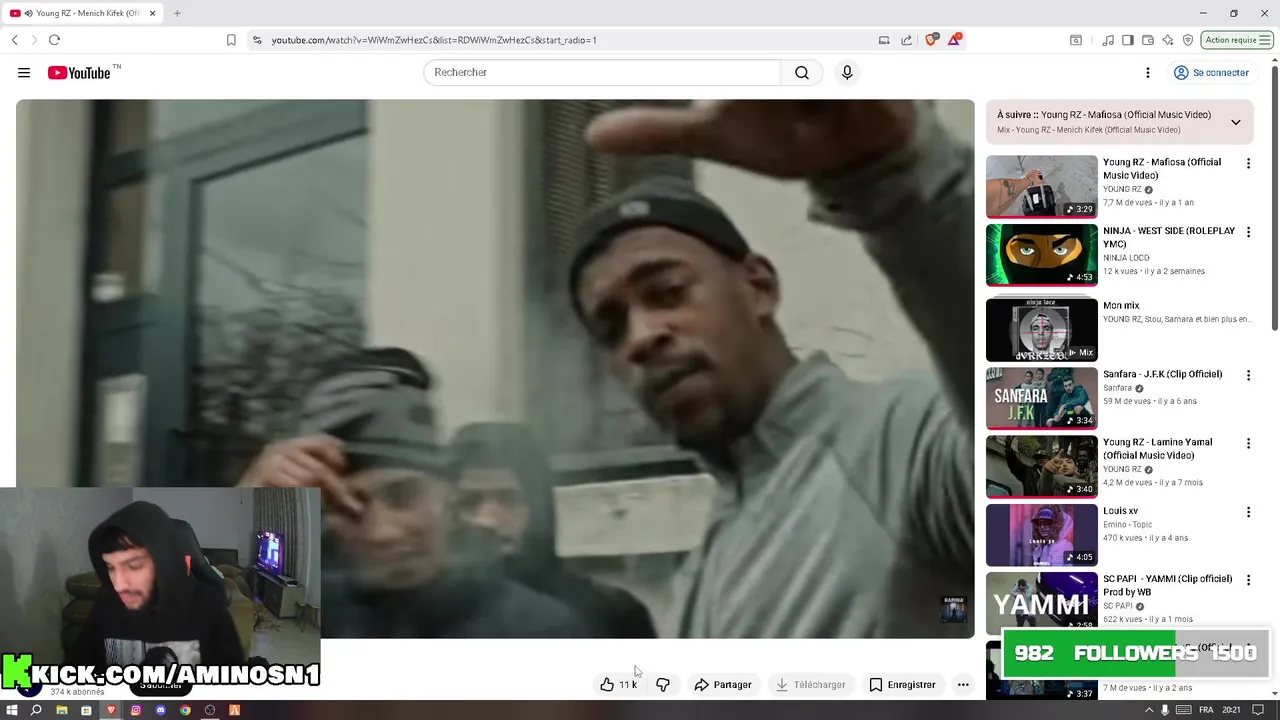
Task: Collapse the mix playlist panel chevron
Action: click(1236, 122)
